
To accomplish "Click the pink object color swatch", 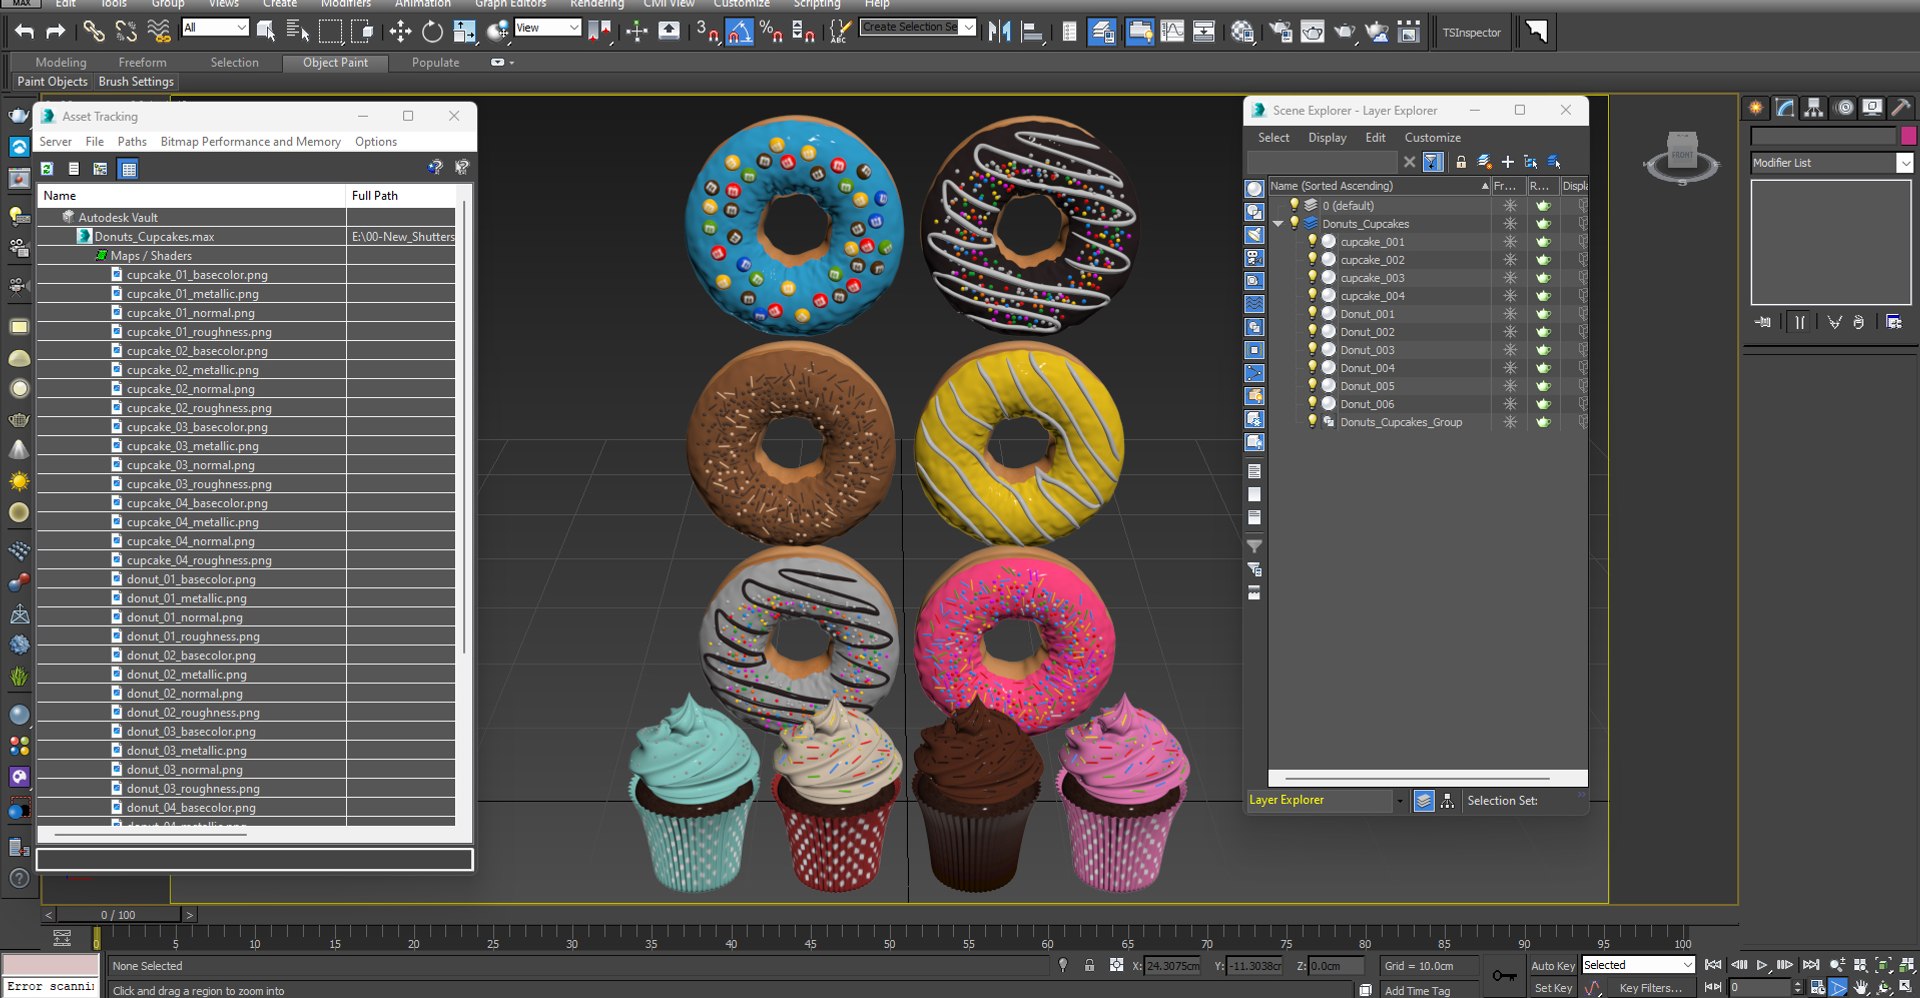I will click(1908, 136).
